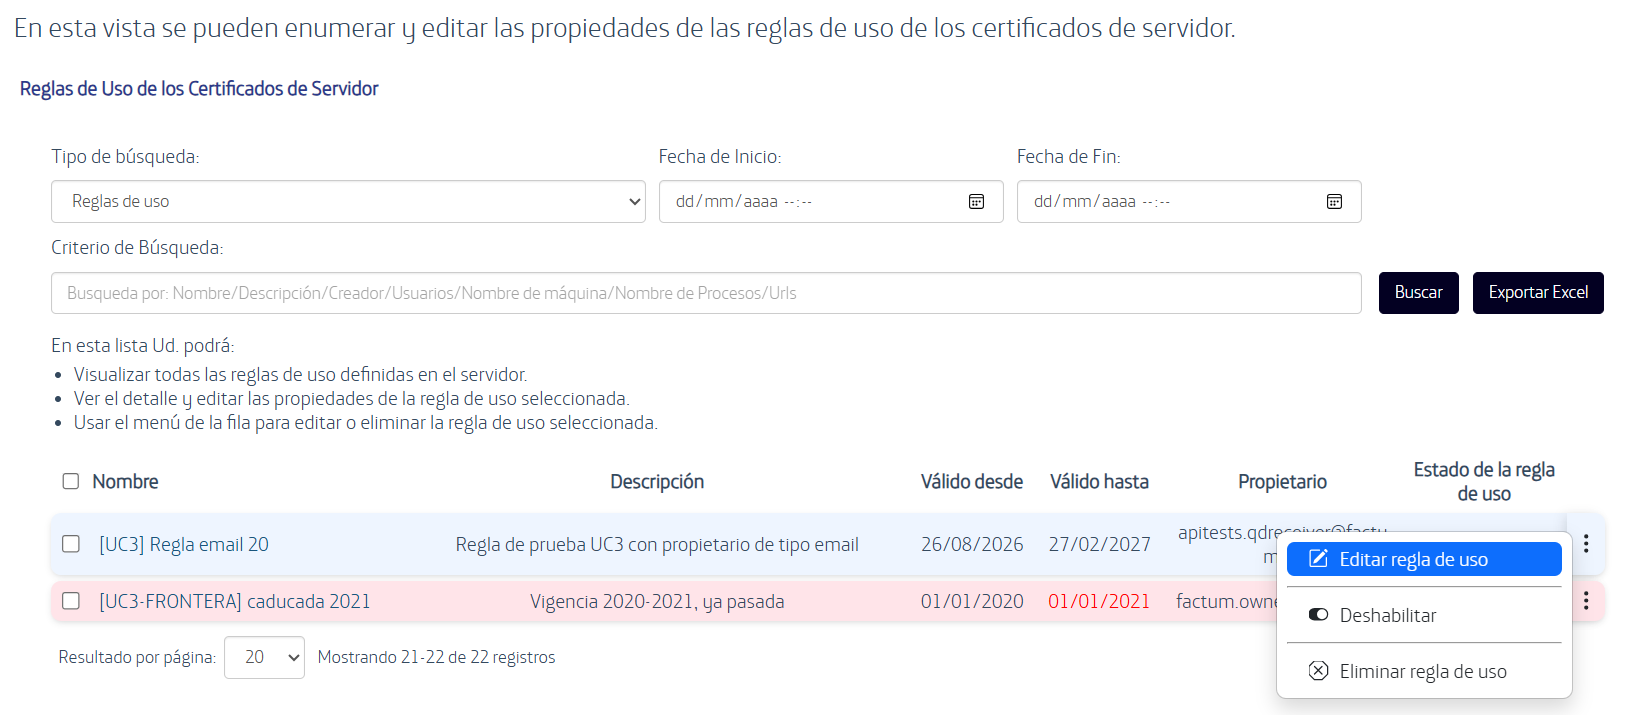
Task: Select Deshabilitar in the context menu
Action: click(x=1424, y=615)
